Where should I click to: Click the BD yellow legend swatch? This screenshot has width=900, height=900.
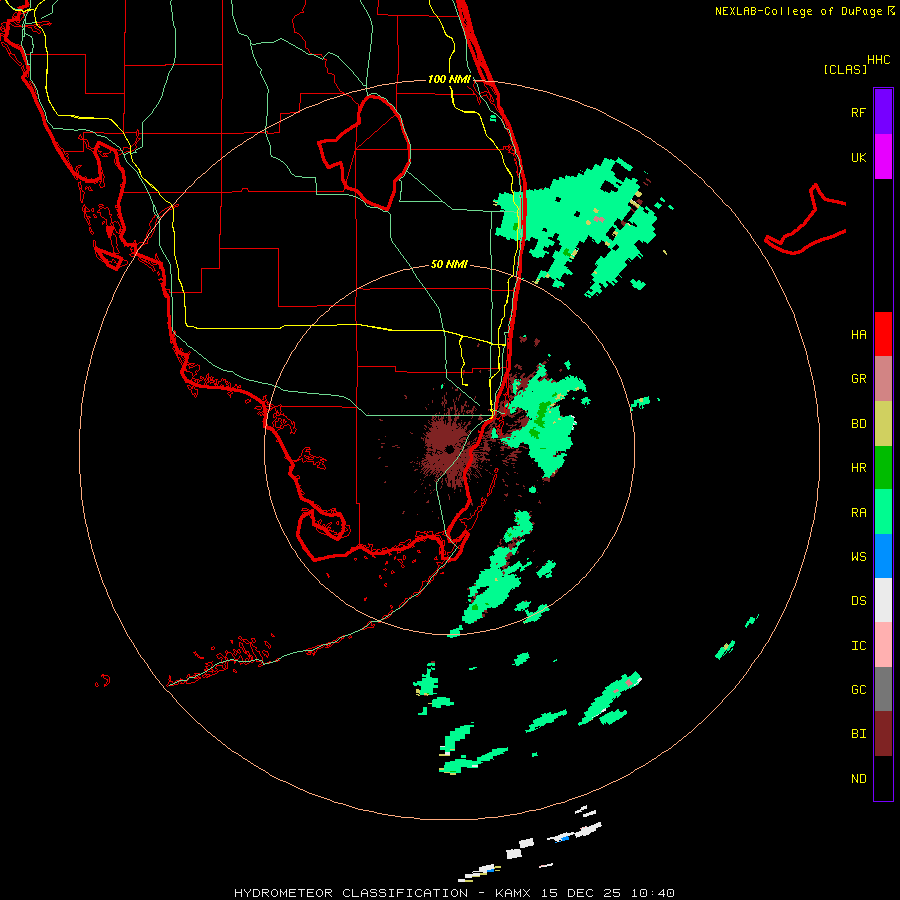pyautogui.click(x=883, y=424)
